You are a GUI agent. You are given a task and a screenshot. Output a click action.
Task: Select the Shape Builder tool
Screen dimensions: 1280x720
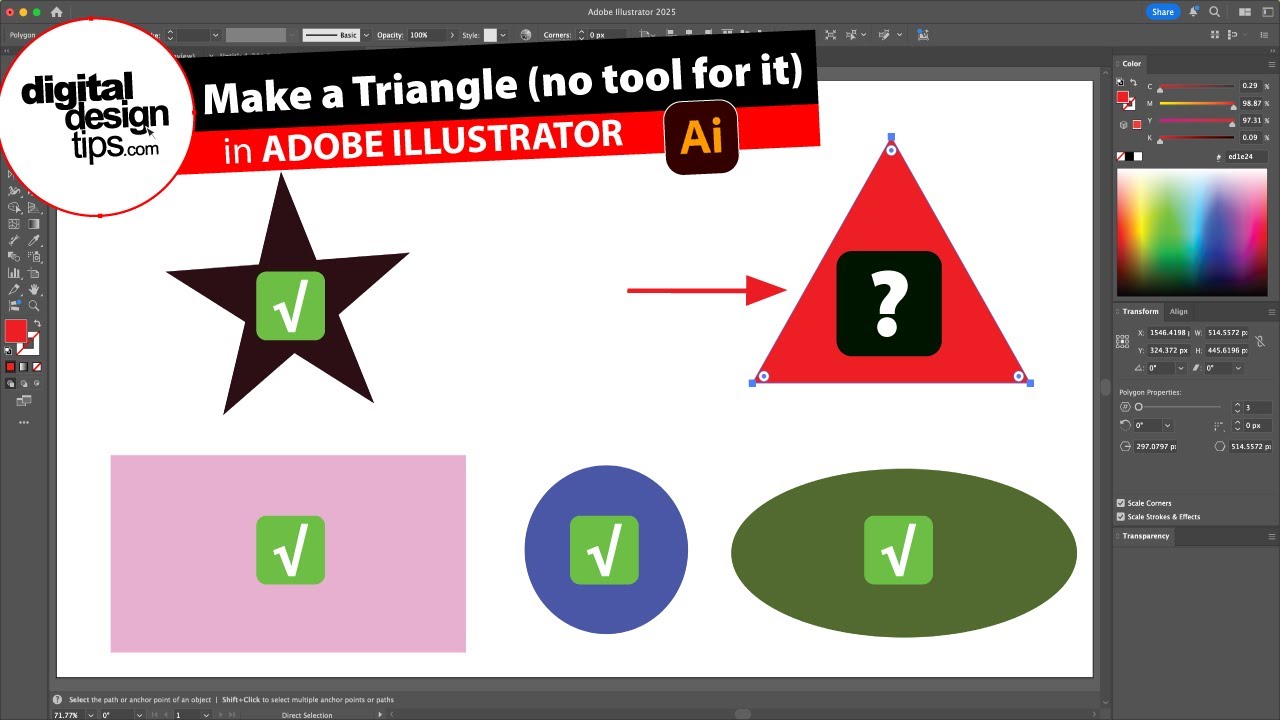(x=14, y=208)
